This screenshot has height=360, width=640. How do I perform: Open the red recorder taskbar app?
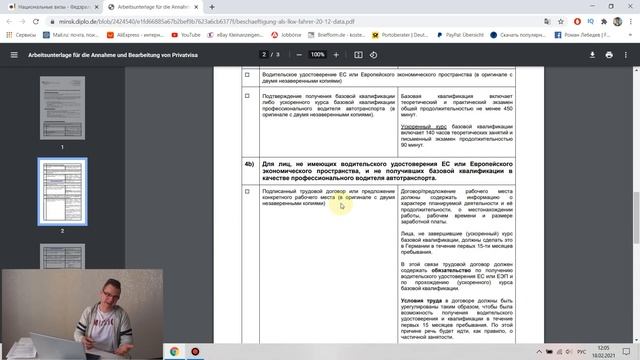[x=195, y=351]
